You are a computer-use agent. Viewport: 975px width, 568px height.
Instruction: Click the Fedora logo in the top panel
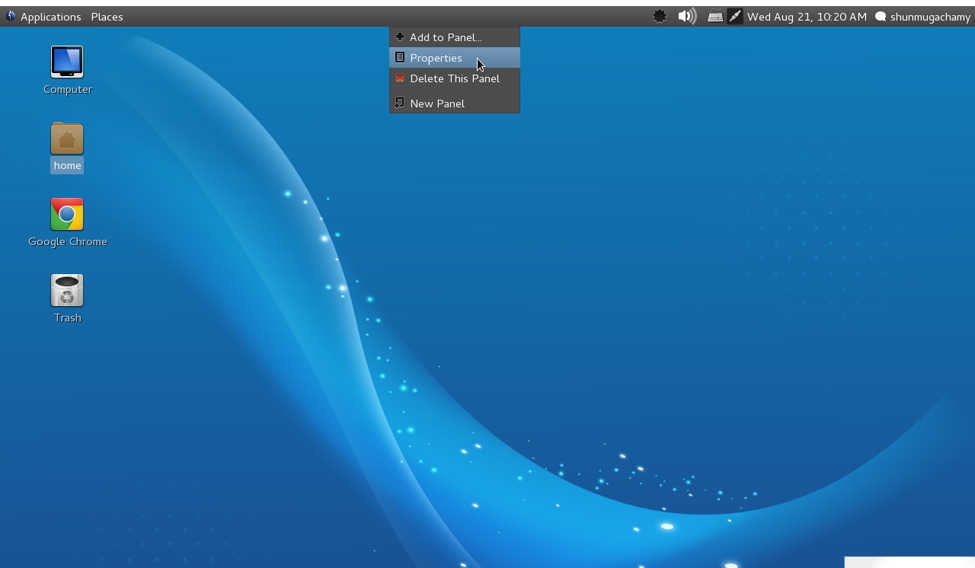point(11,16)
